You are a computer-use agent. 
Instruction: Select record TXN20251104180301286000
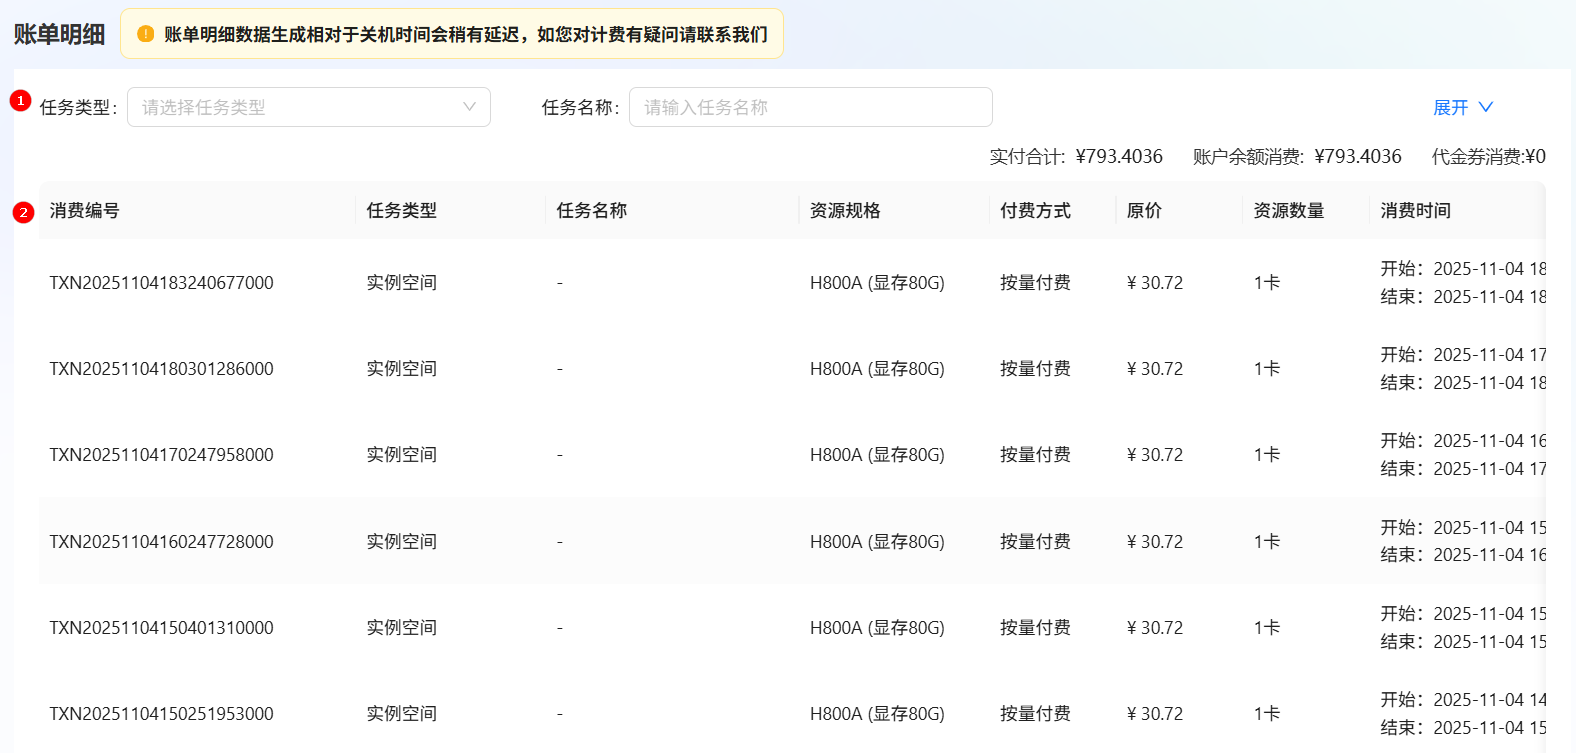161,369
